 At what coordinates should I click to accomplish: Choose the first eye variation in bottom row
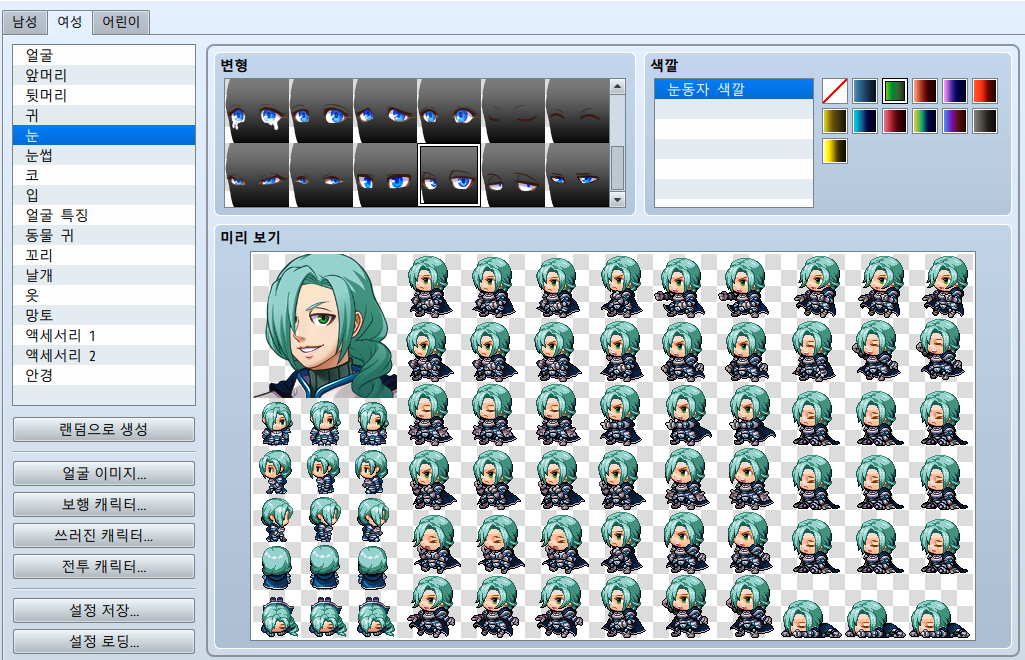257,175
